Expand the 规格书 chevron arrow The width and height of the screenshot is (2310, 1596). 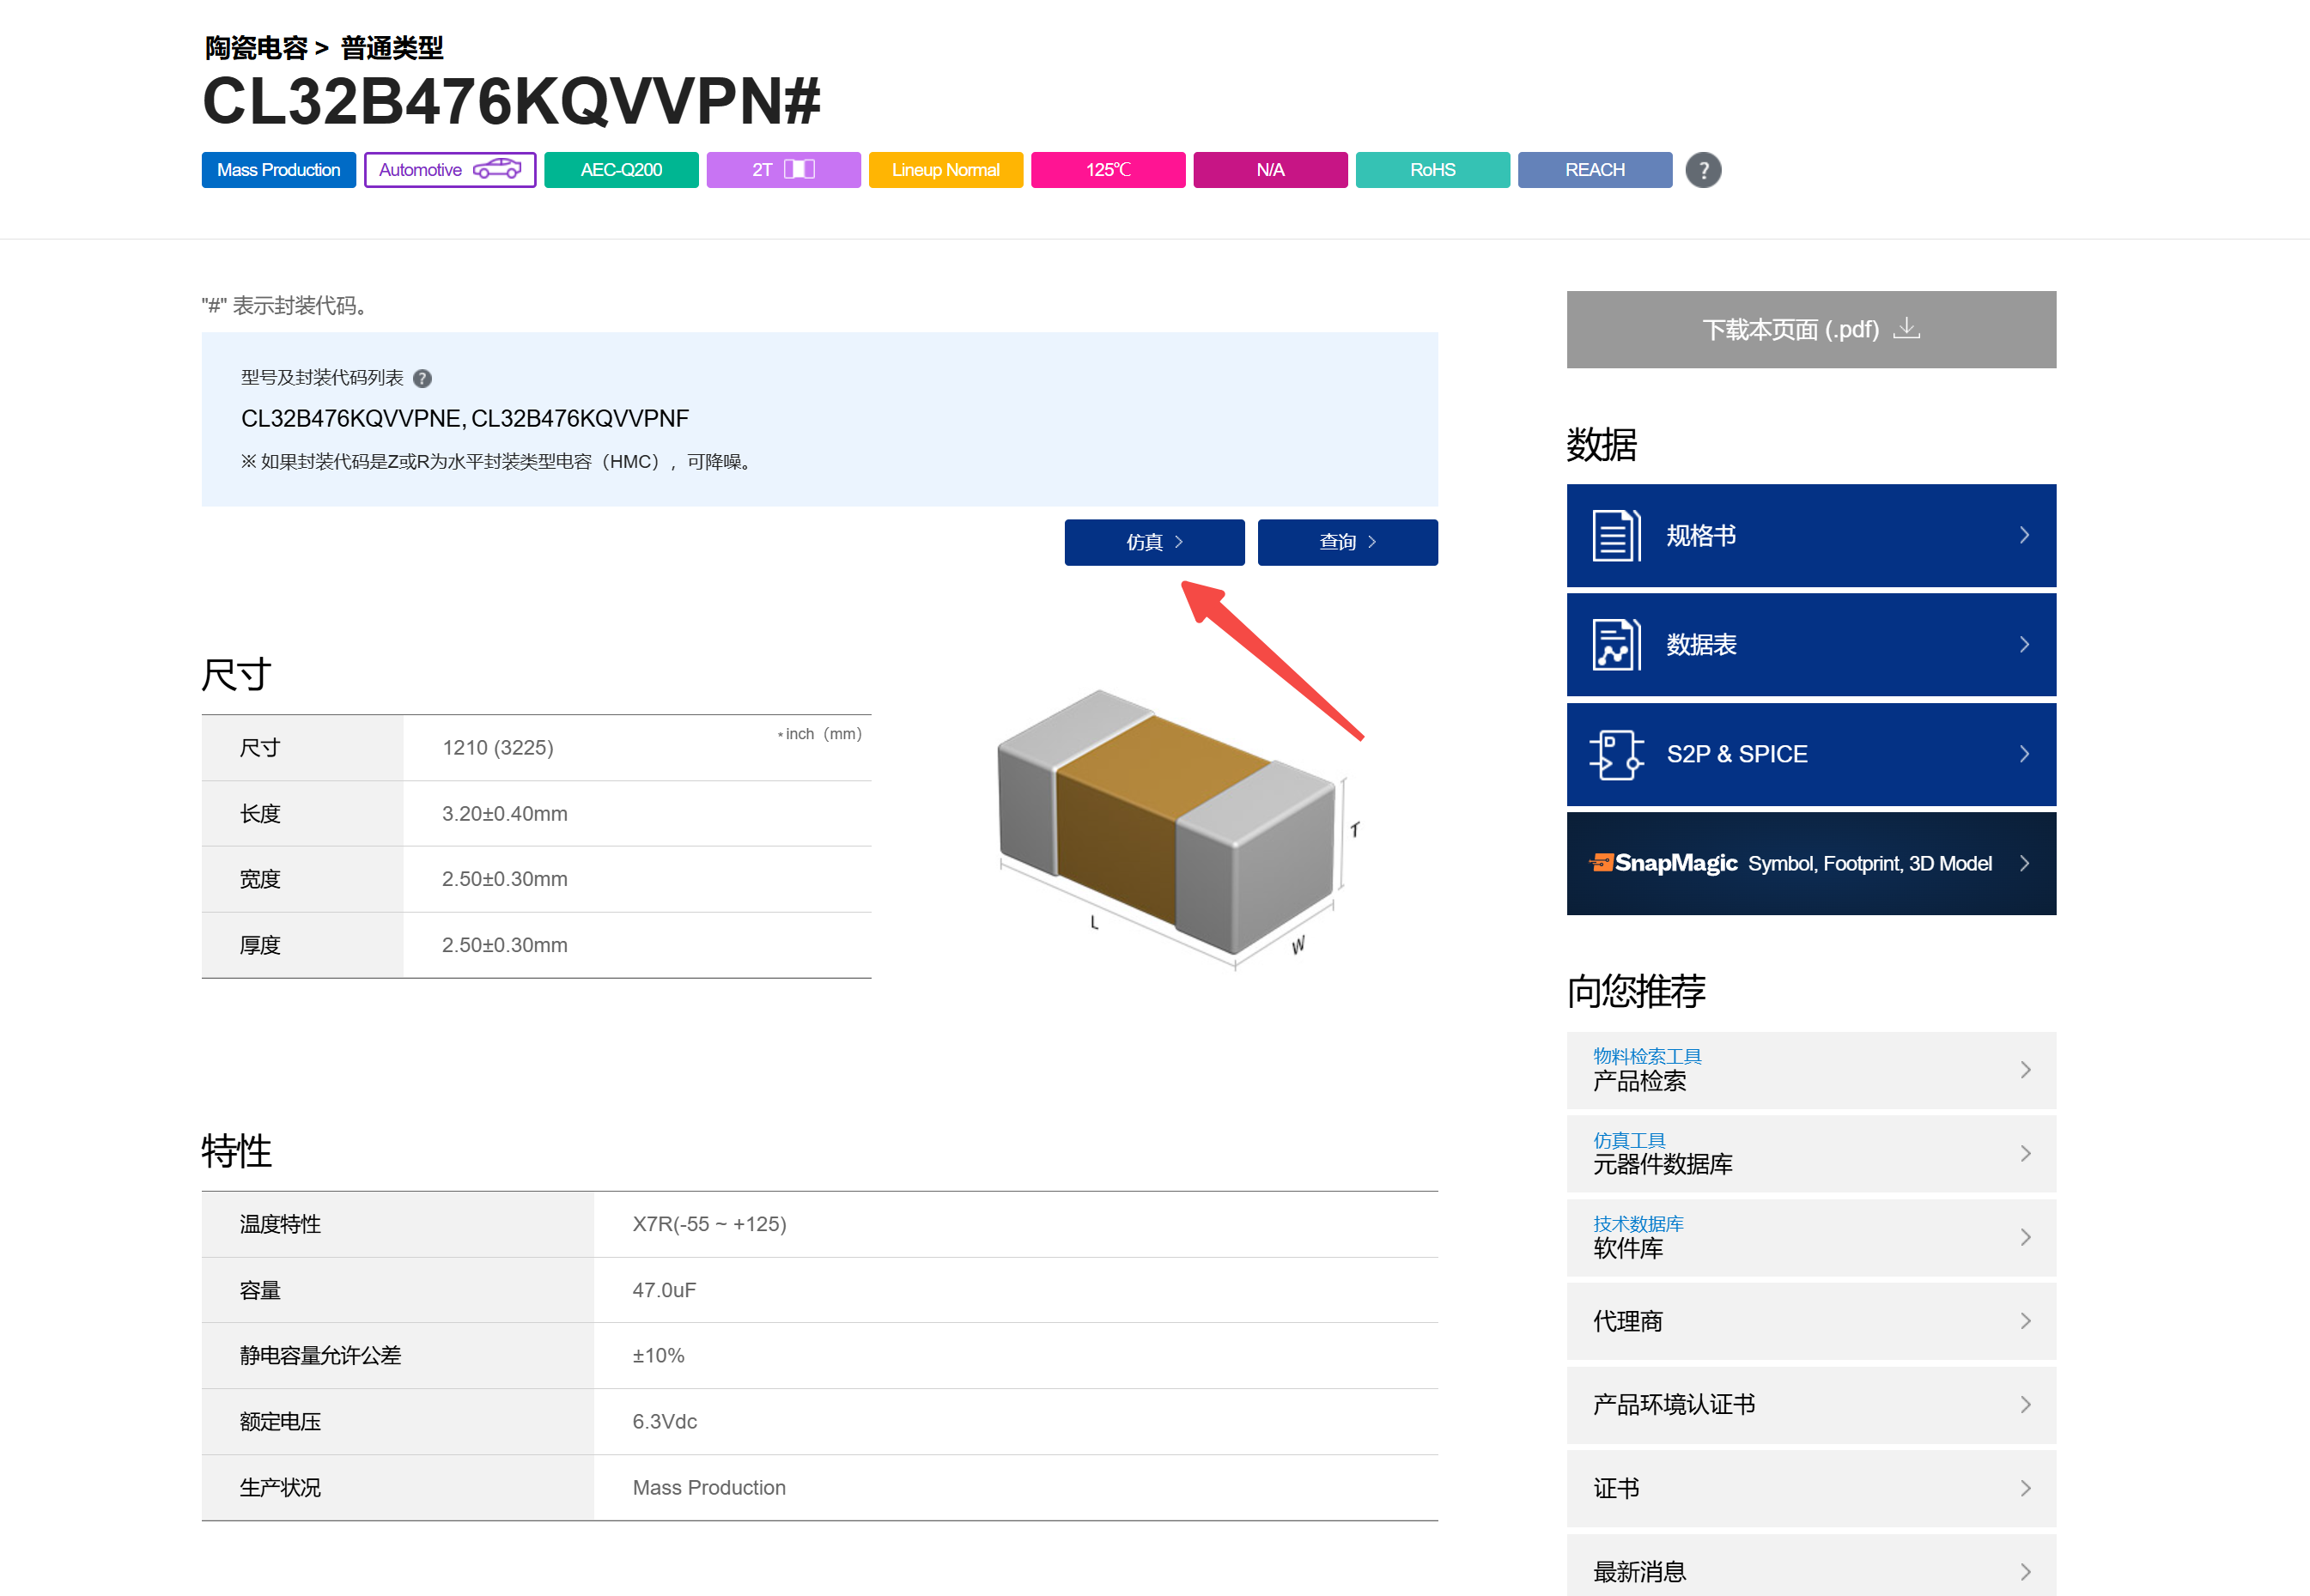point(2024,536)
